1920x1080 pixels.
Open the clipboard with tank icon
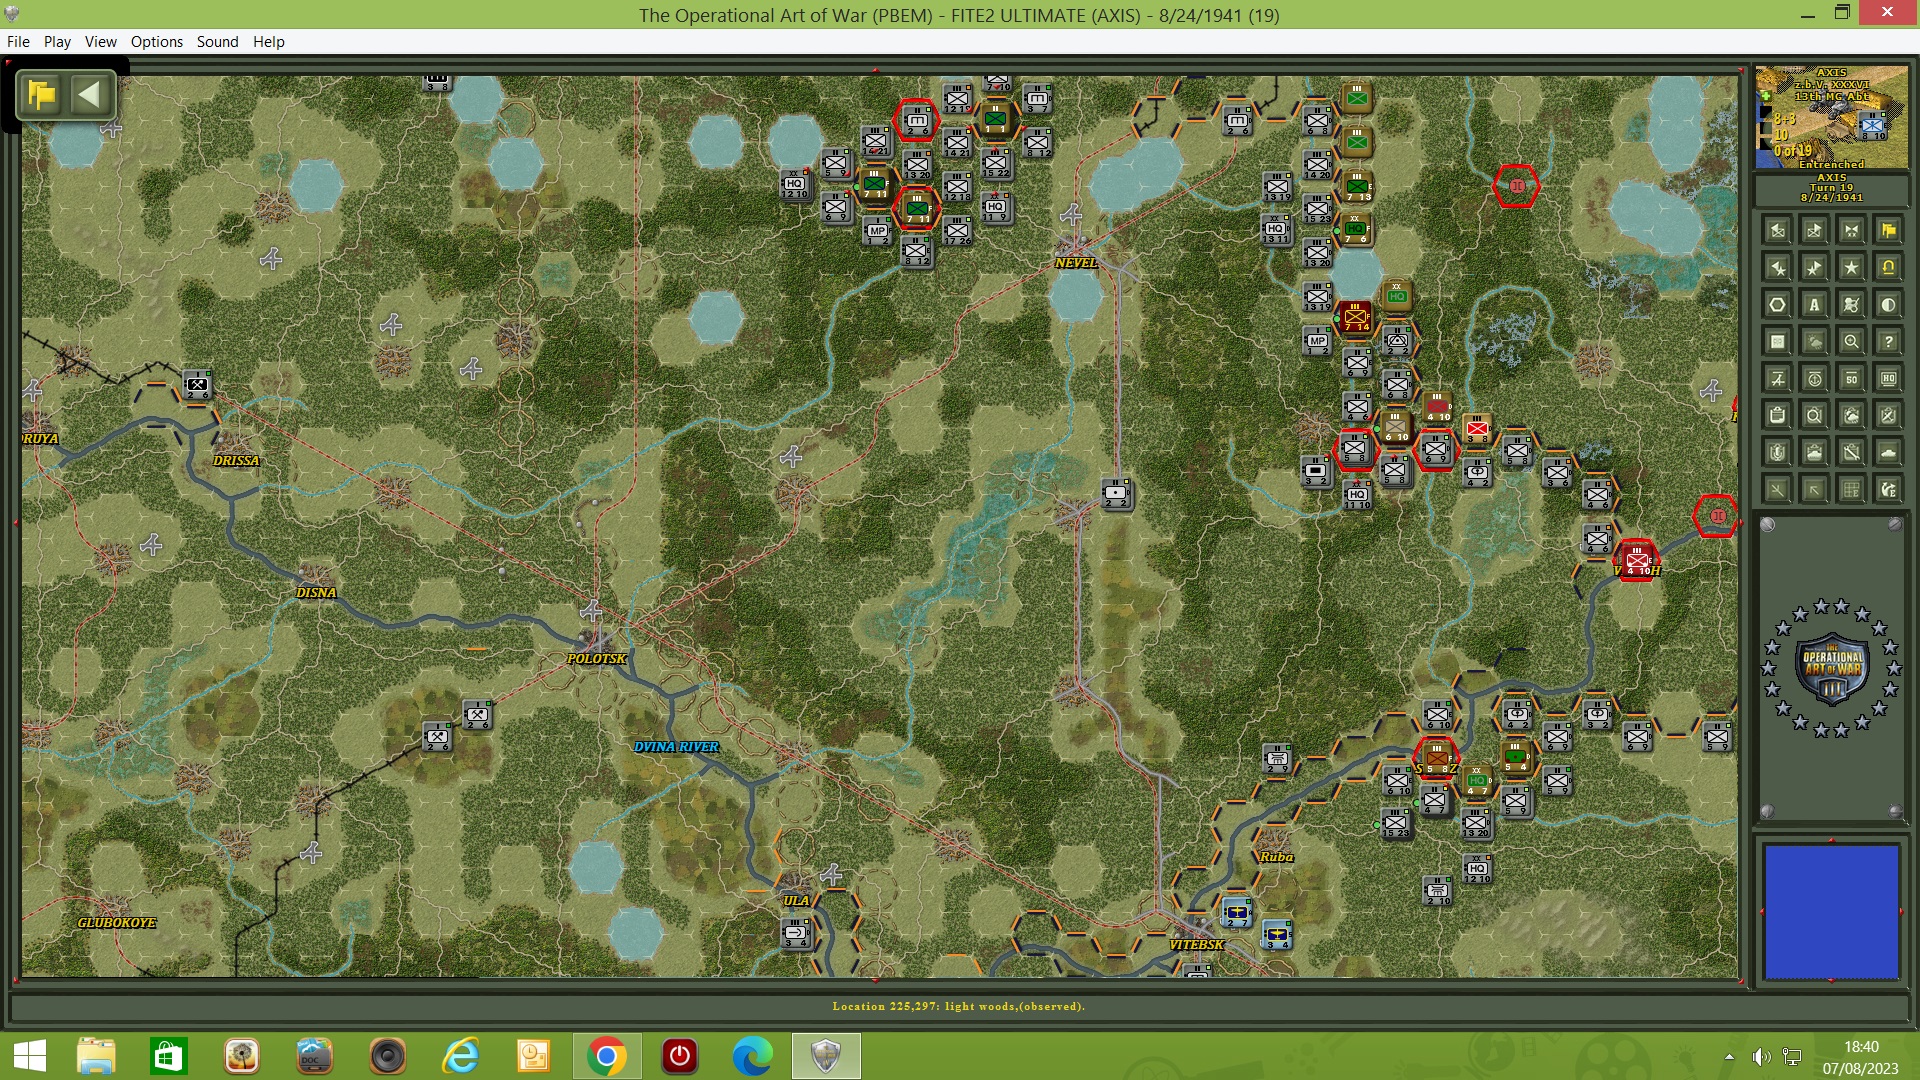[1814, 452]
